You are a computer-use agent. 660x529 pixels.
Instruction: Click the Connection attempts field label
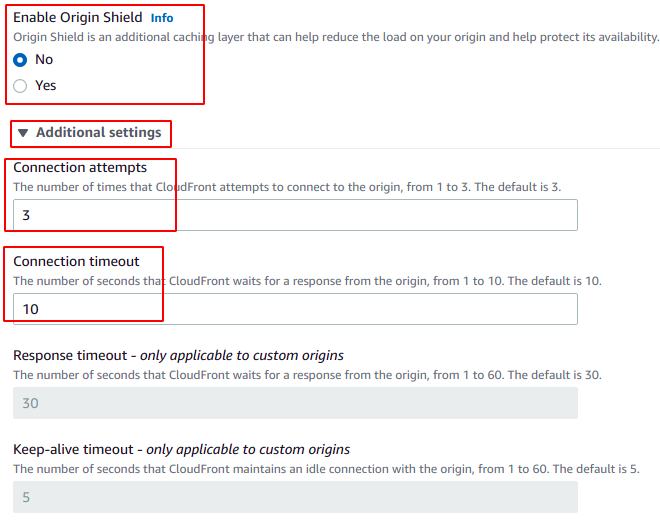[80, 168]
